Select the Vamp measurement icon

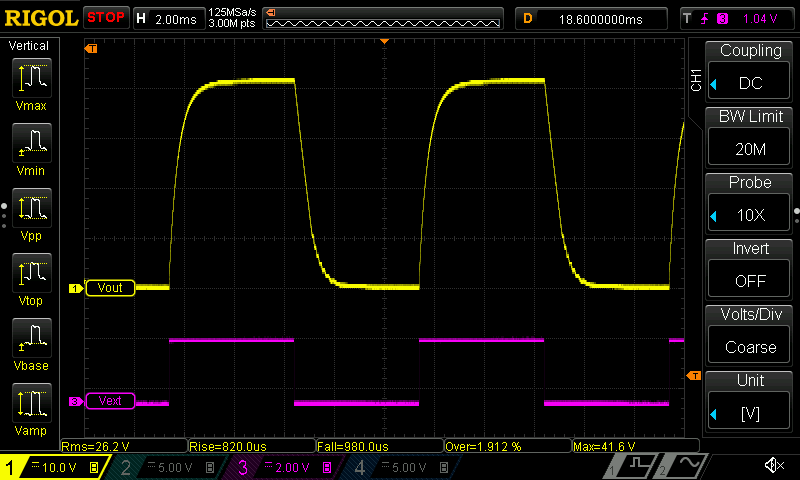(32, 403)
